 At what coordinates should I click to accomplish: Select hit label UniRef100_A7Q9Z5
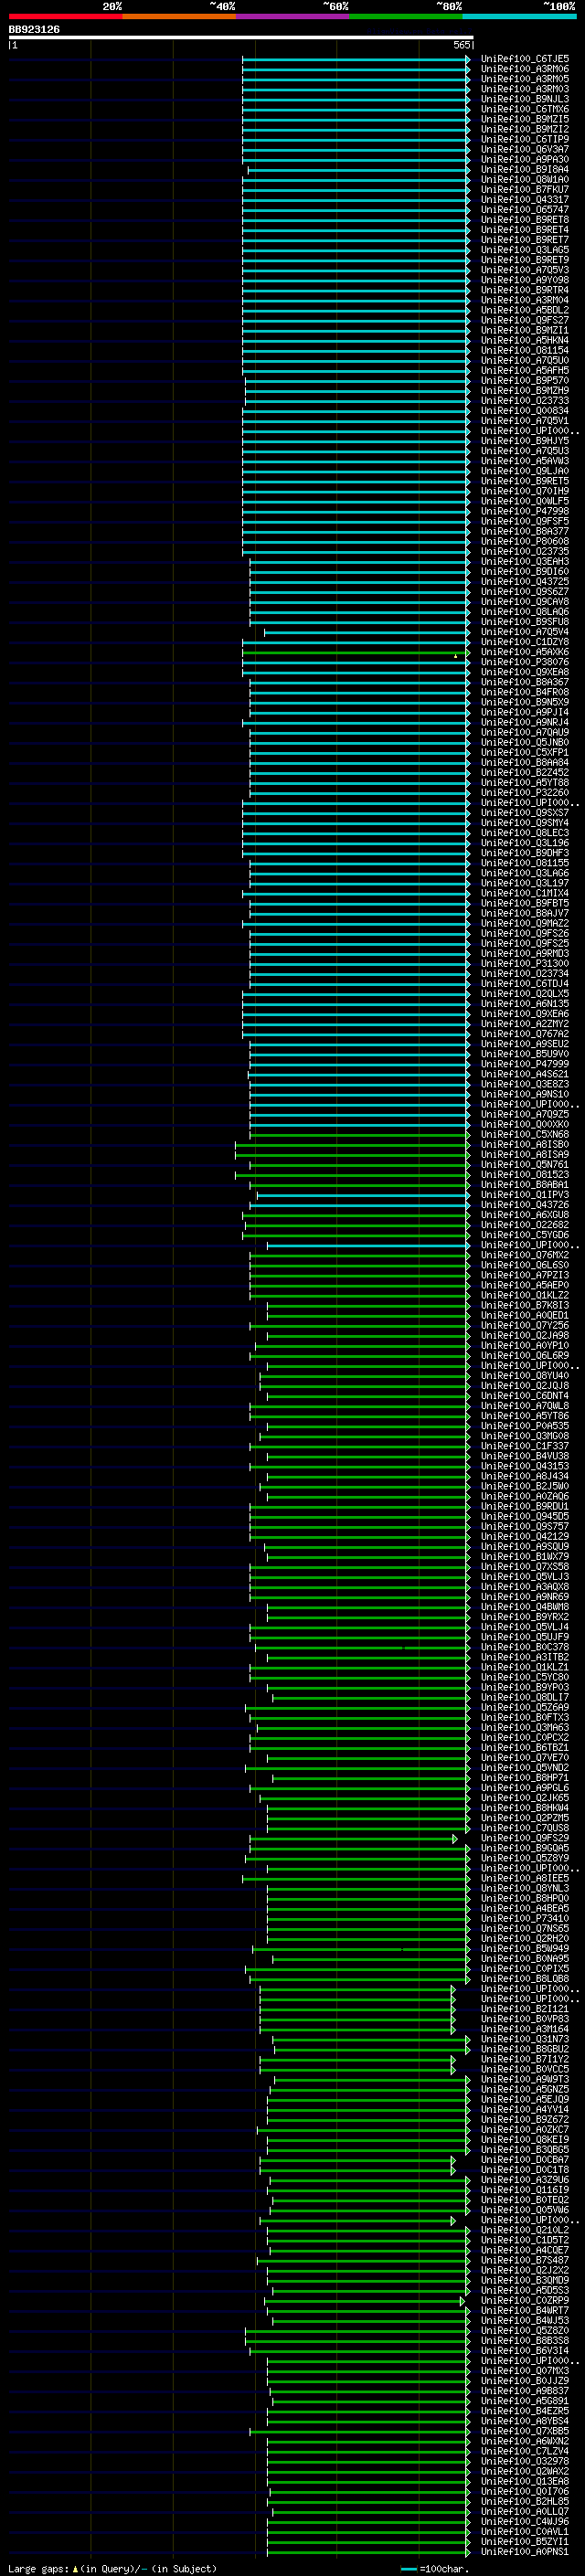tap(525, 1114)
